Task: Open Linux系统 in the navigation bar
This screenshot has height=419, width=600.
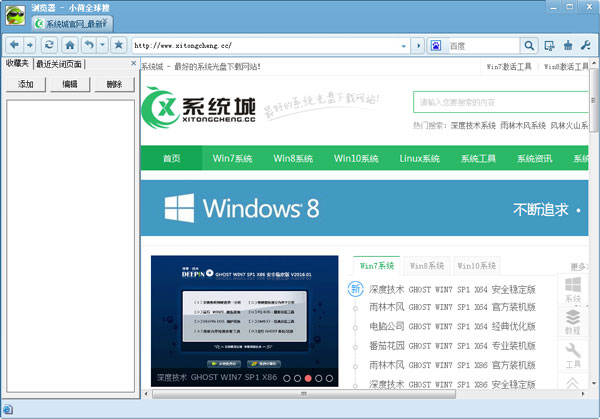Action: coord(419,158)
